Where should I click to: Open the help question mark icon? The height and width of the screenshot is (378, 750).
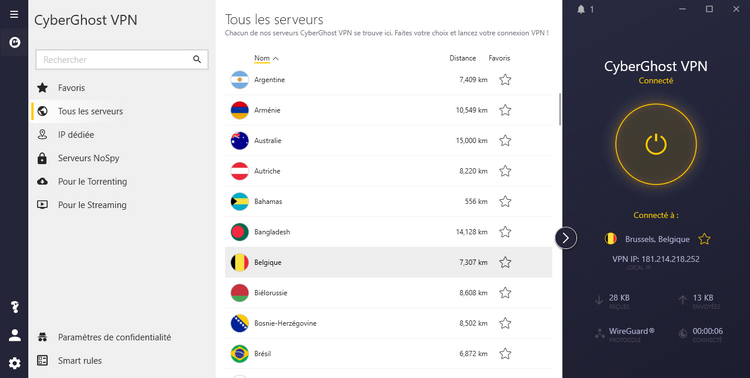pos(14,308)
